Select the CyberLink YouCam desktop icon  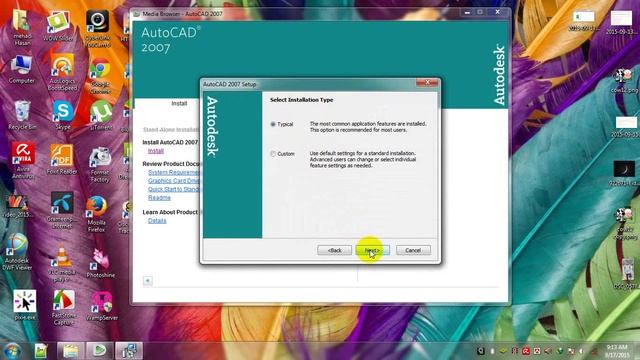(x=98, y=28)
